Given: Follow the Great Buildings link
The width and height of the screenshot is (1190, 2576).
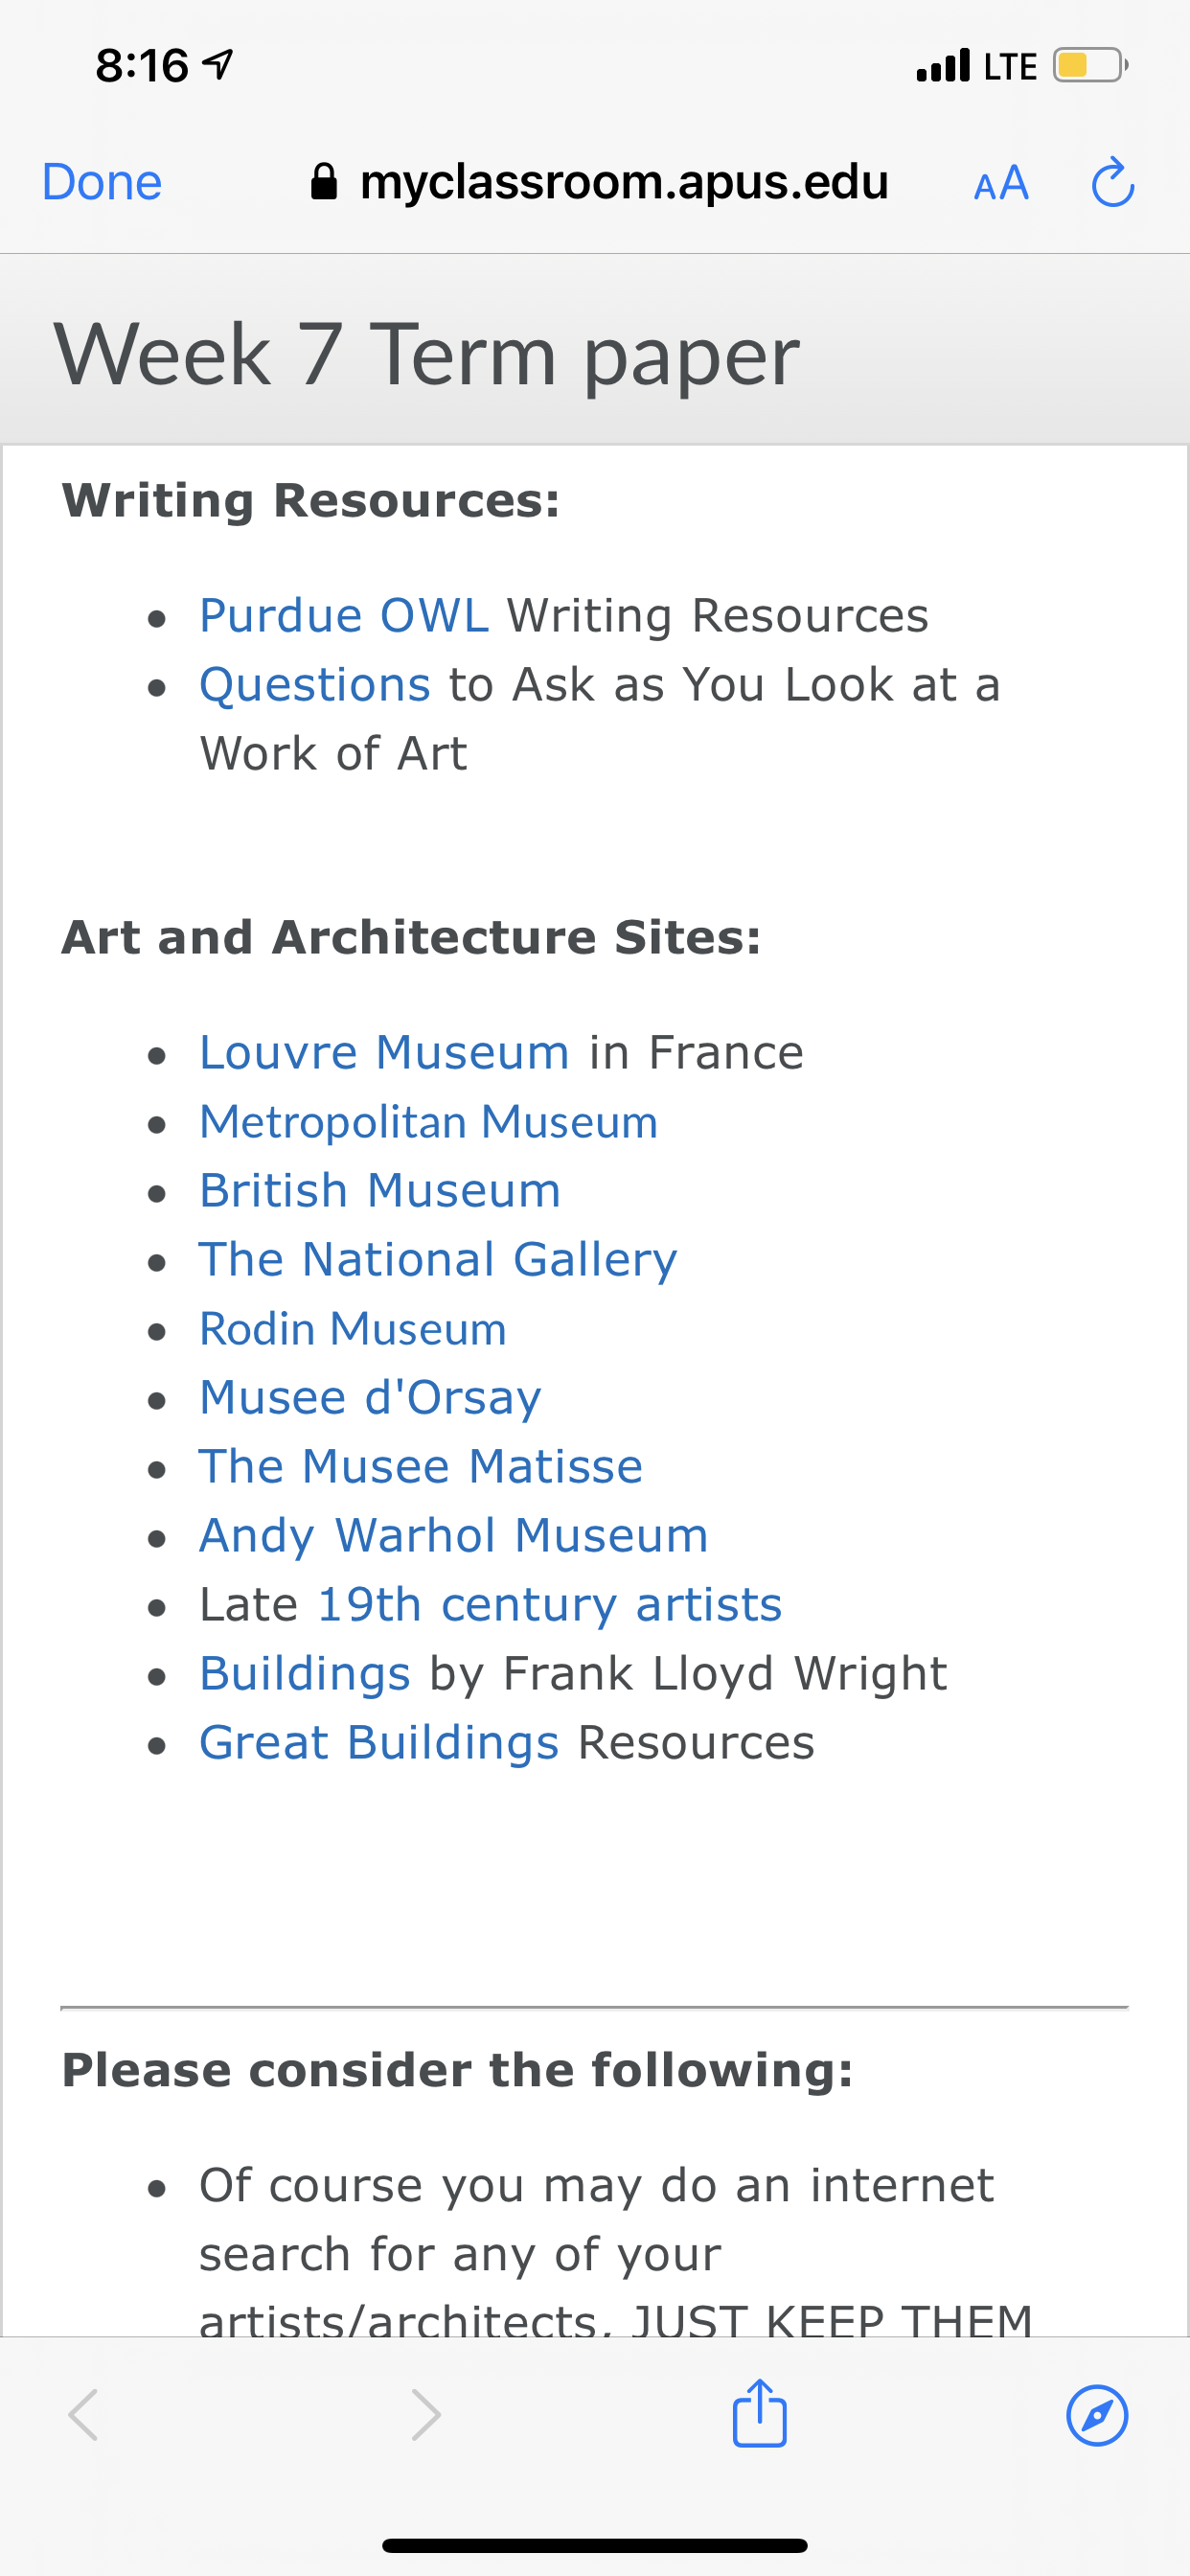Looking at the screenshot, I should [379, 1743].
